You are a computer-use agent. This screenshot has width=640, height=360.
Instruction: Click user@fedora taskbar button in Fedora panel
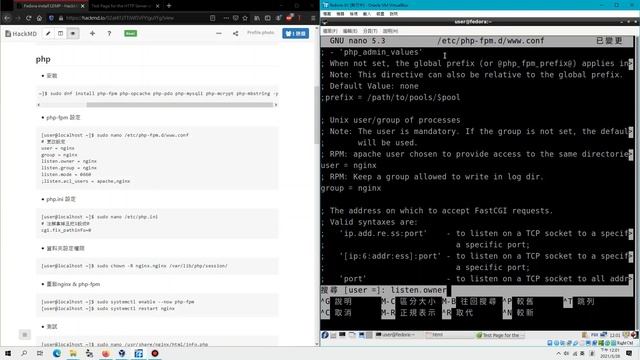(x=398, y=335)
